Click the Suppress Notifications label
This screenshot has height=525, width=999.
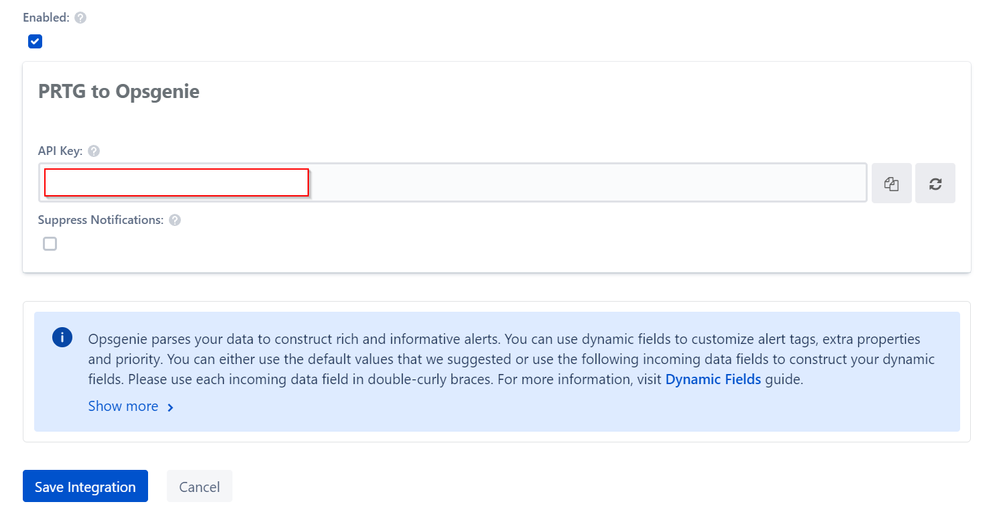point(101,220)
